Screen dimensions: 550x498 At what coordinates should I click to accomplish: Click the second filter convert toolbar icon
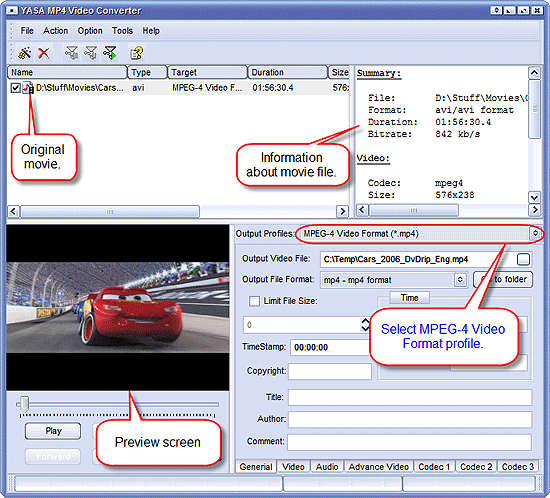pos(90,53)
